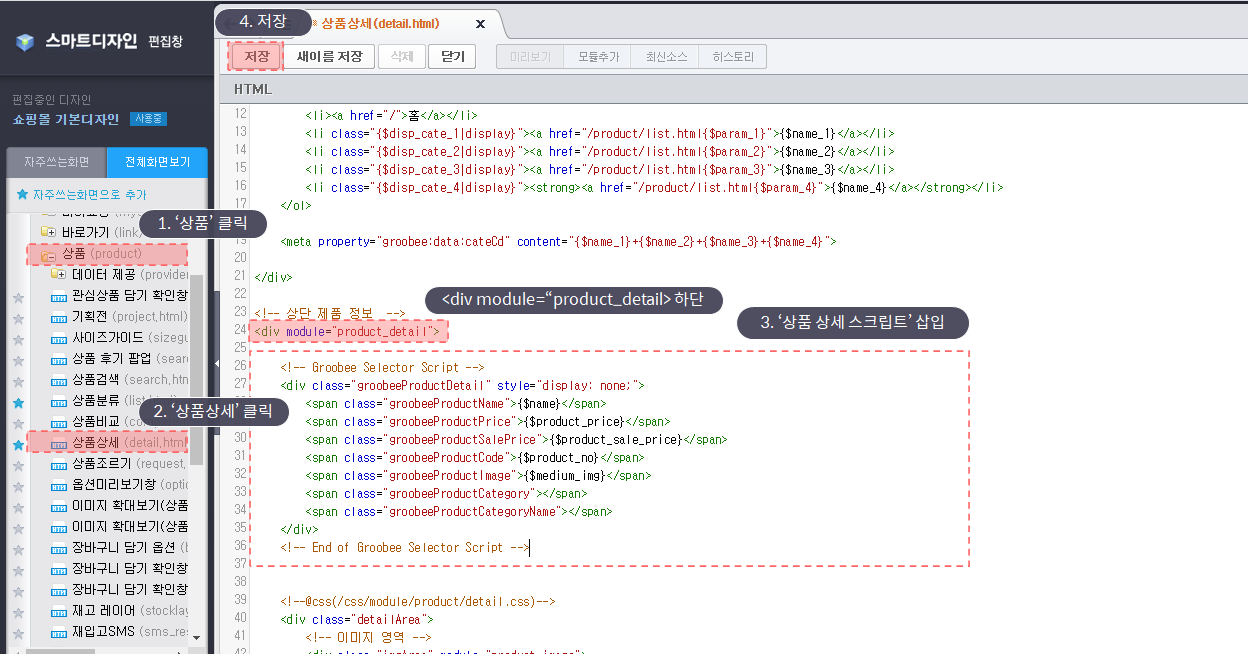Click 새이름 저장 button
Image resolution: width=1248 pixels, height=654 pixels.
(x=329, y=57)
